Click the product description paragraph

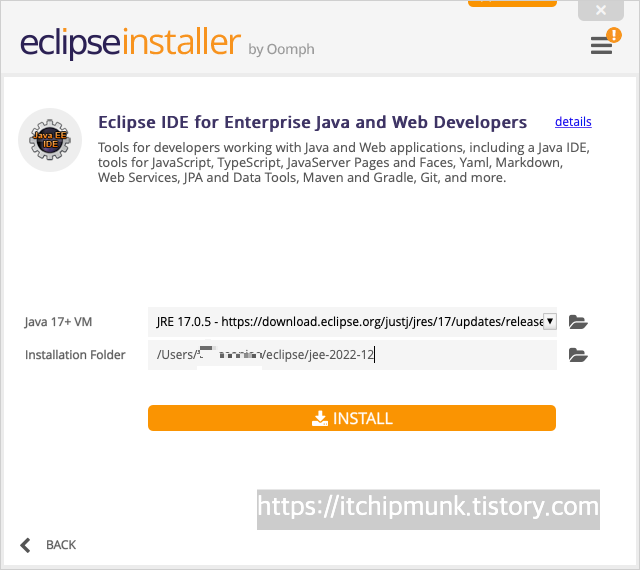344,163
